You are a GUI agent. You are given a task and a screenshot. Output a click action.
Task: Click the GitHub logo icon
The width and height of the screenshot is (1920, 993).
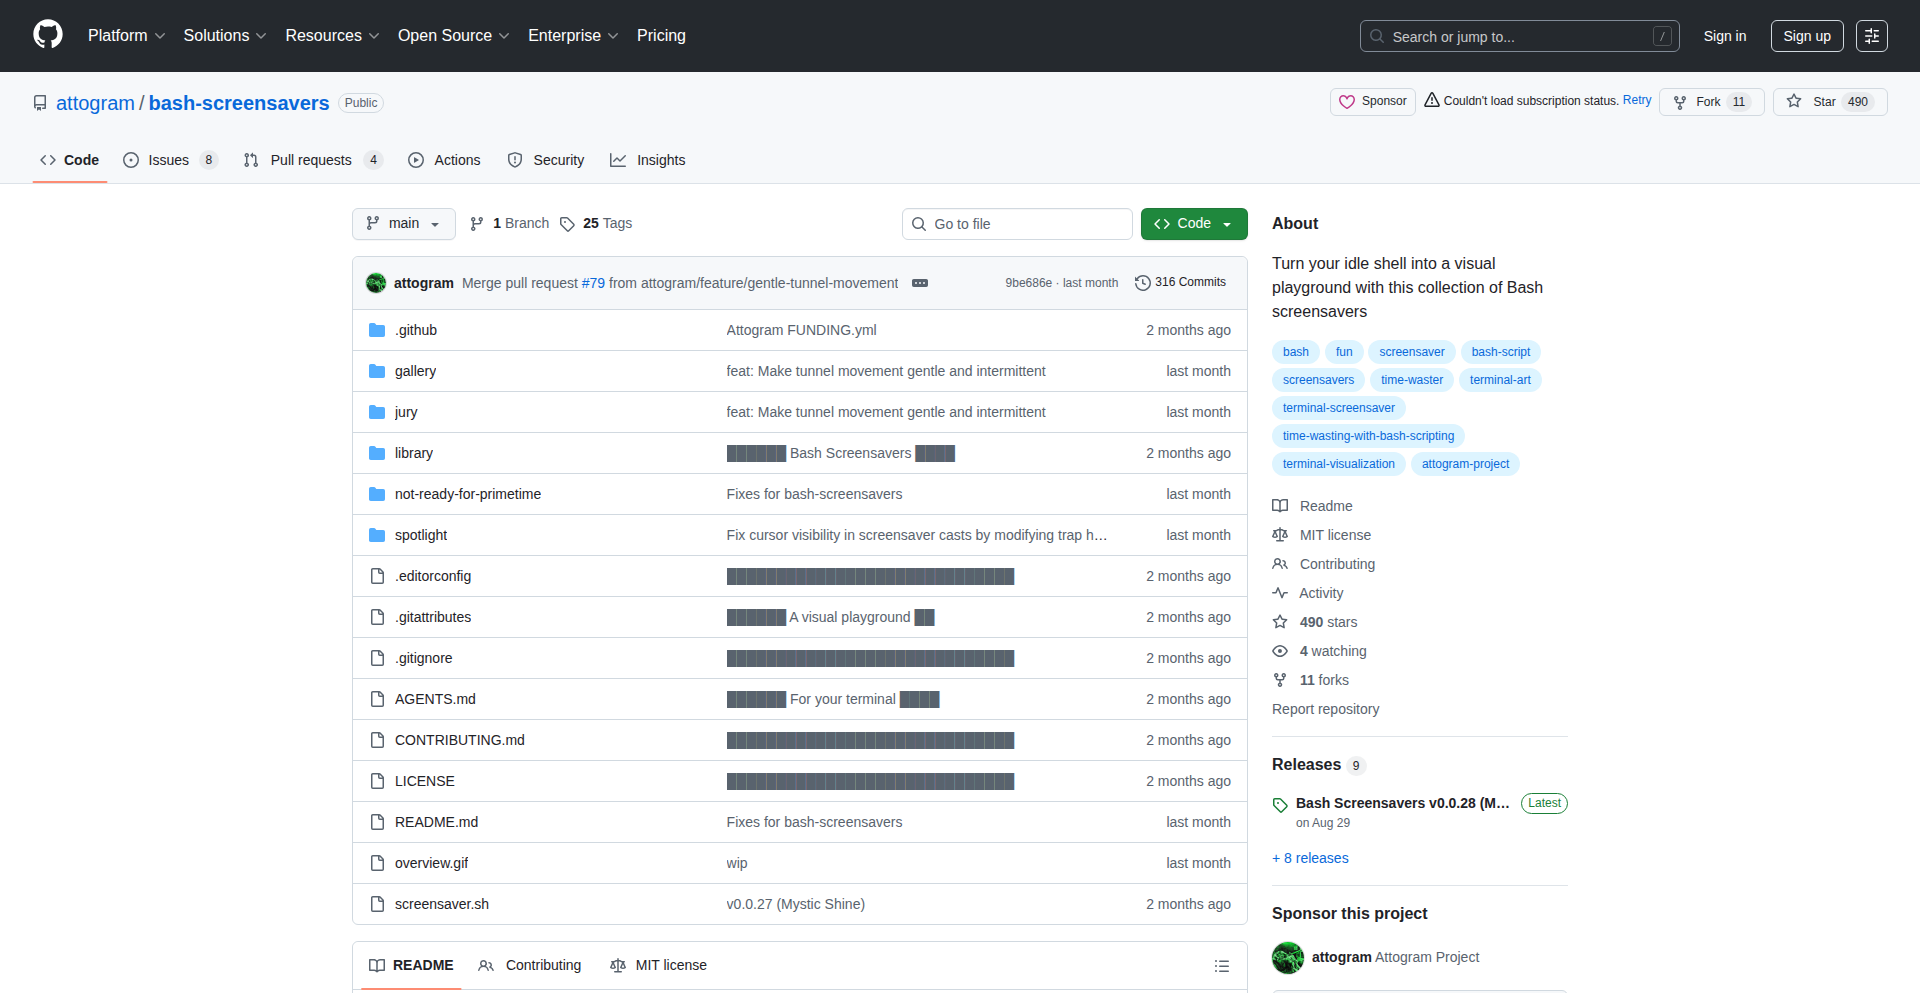(x=48, y=35)
